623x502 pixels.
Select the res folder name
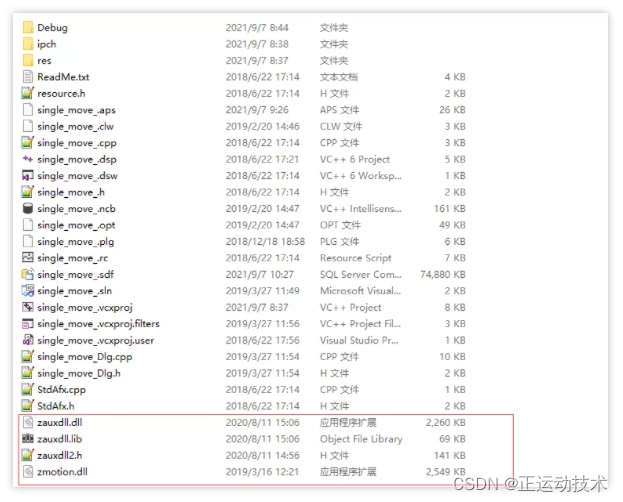44,60
